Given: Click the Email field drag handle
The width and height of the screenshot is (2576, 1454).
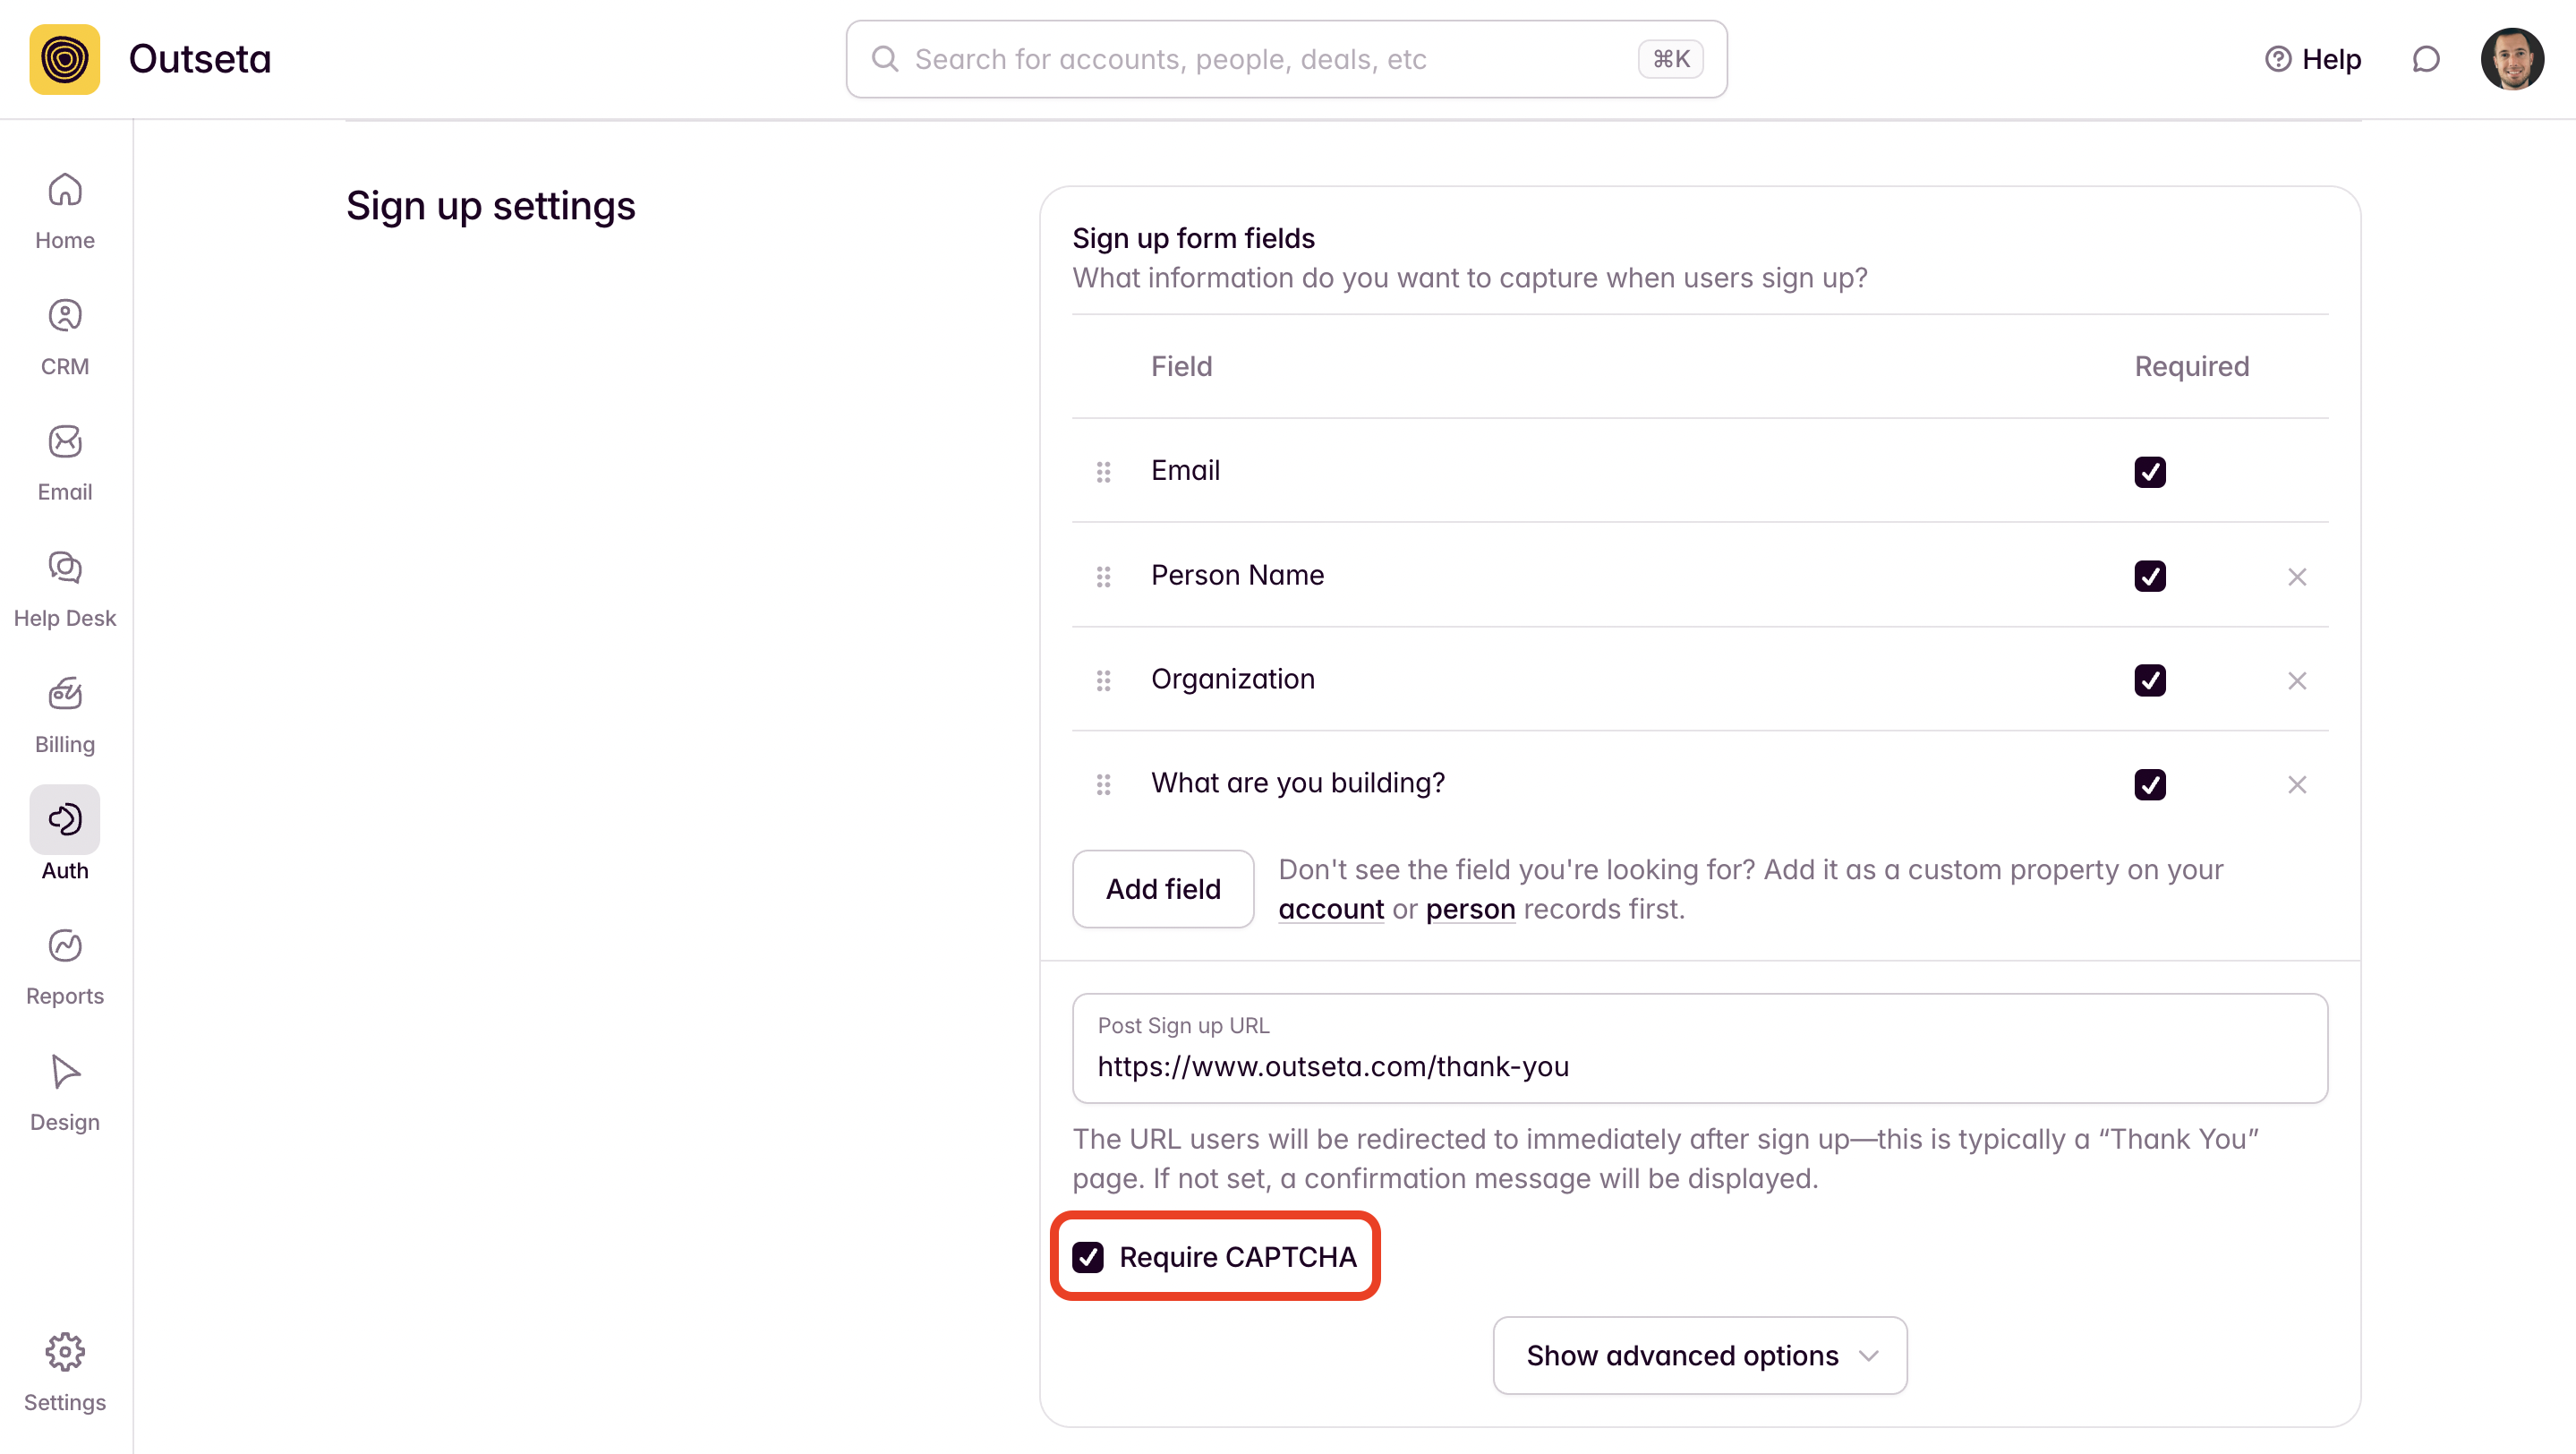Looking at the screenshot, I should coord(1103,472).
